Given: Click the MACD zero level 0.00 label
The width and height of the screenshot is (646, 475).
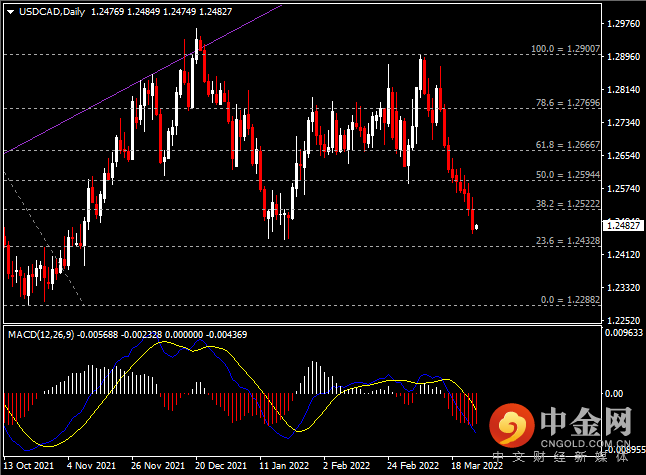Looking at the screenshot, I should point(614,394).
